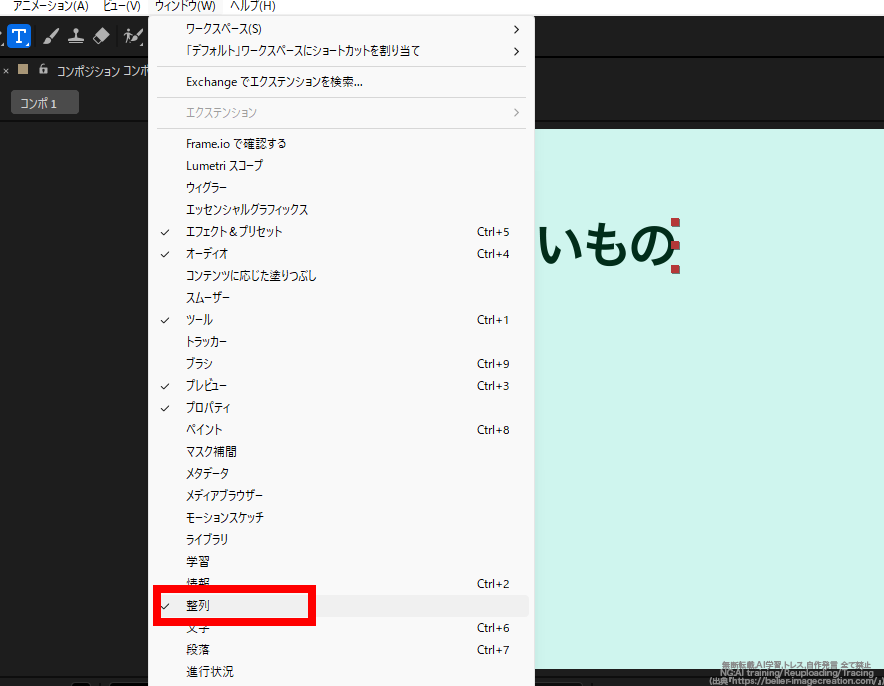
Task: Select the Clone Stamp tool
Action: coord(76,36)
